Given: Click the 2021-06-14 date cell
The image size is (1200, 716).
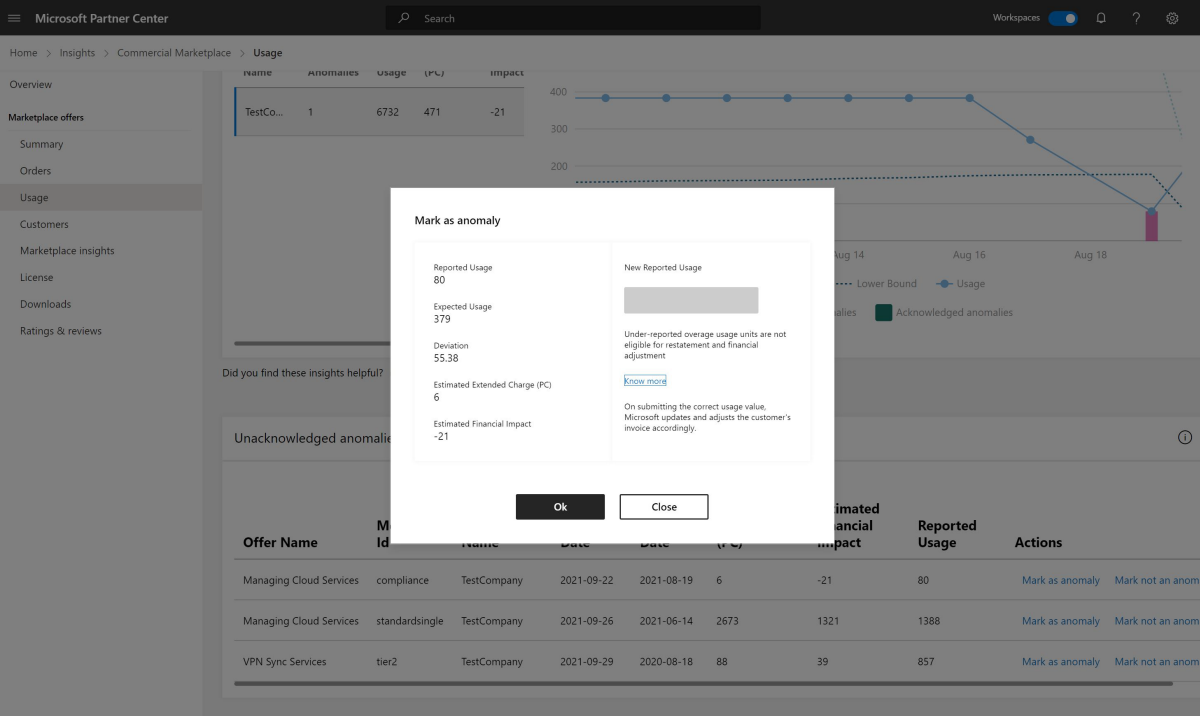Looking at the screenshot, I should [667, 621].
